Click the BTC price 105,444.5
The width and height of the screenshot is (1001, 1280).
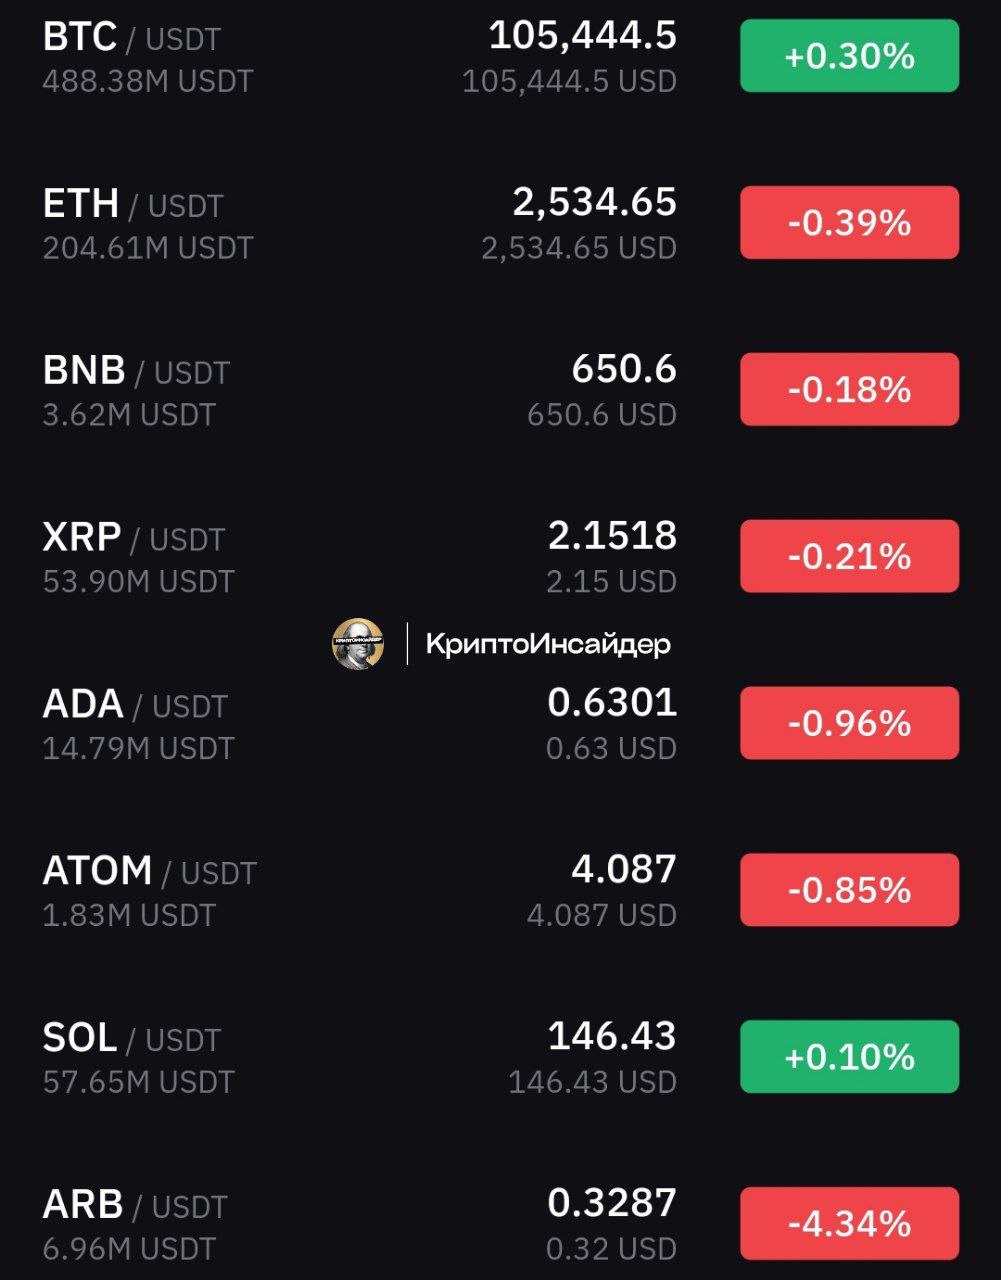pyautogui.click(x=582, y=36)
